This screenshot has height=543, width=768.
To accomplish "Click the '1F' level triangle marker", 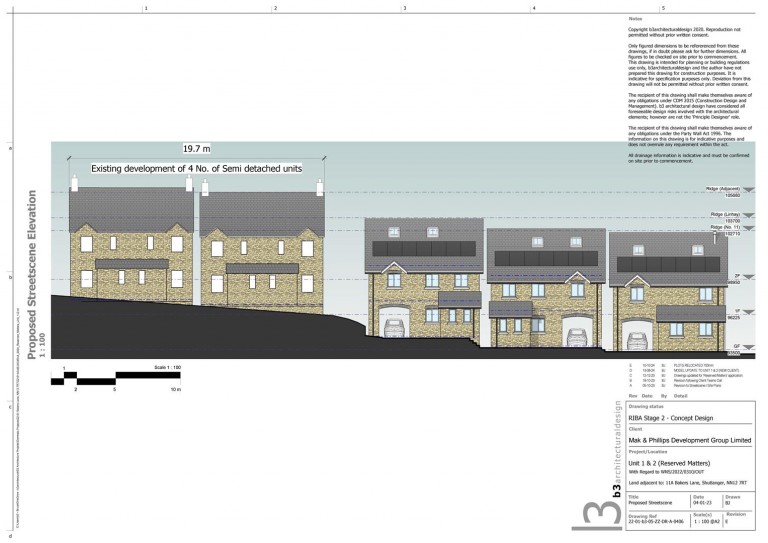I will [x=748, y=312].
